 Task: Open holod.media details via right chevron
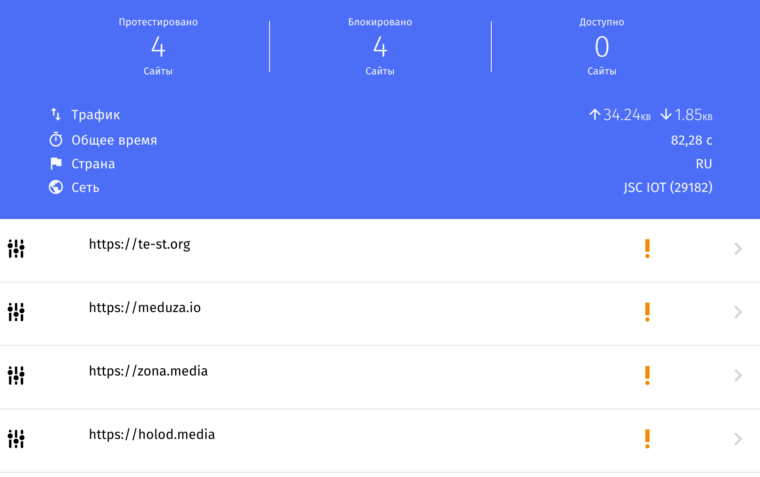(x=738, y=438)
